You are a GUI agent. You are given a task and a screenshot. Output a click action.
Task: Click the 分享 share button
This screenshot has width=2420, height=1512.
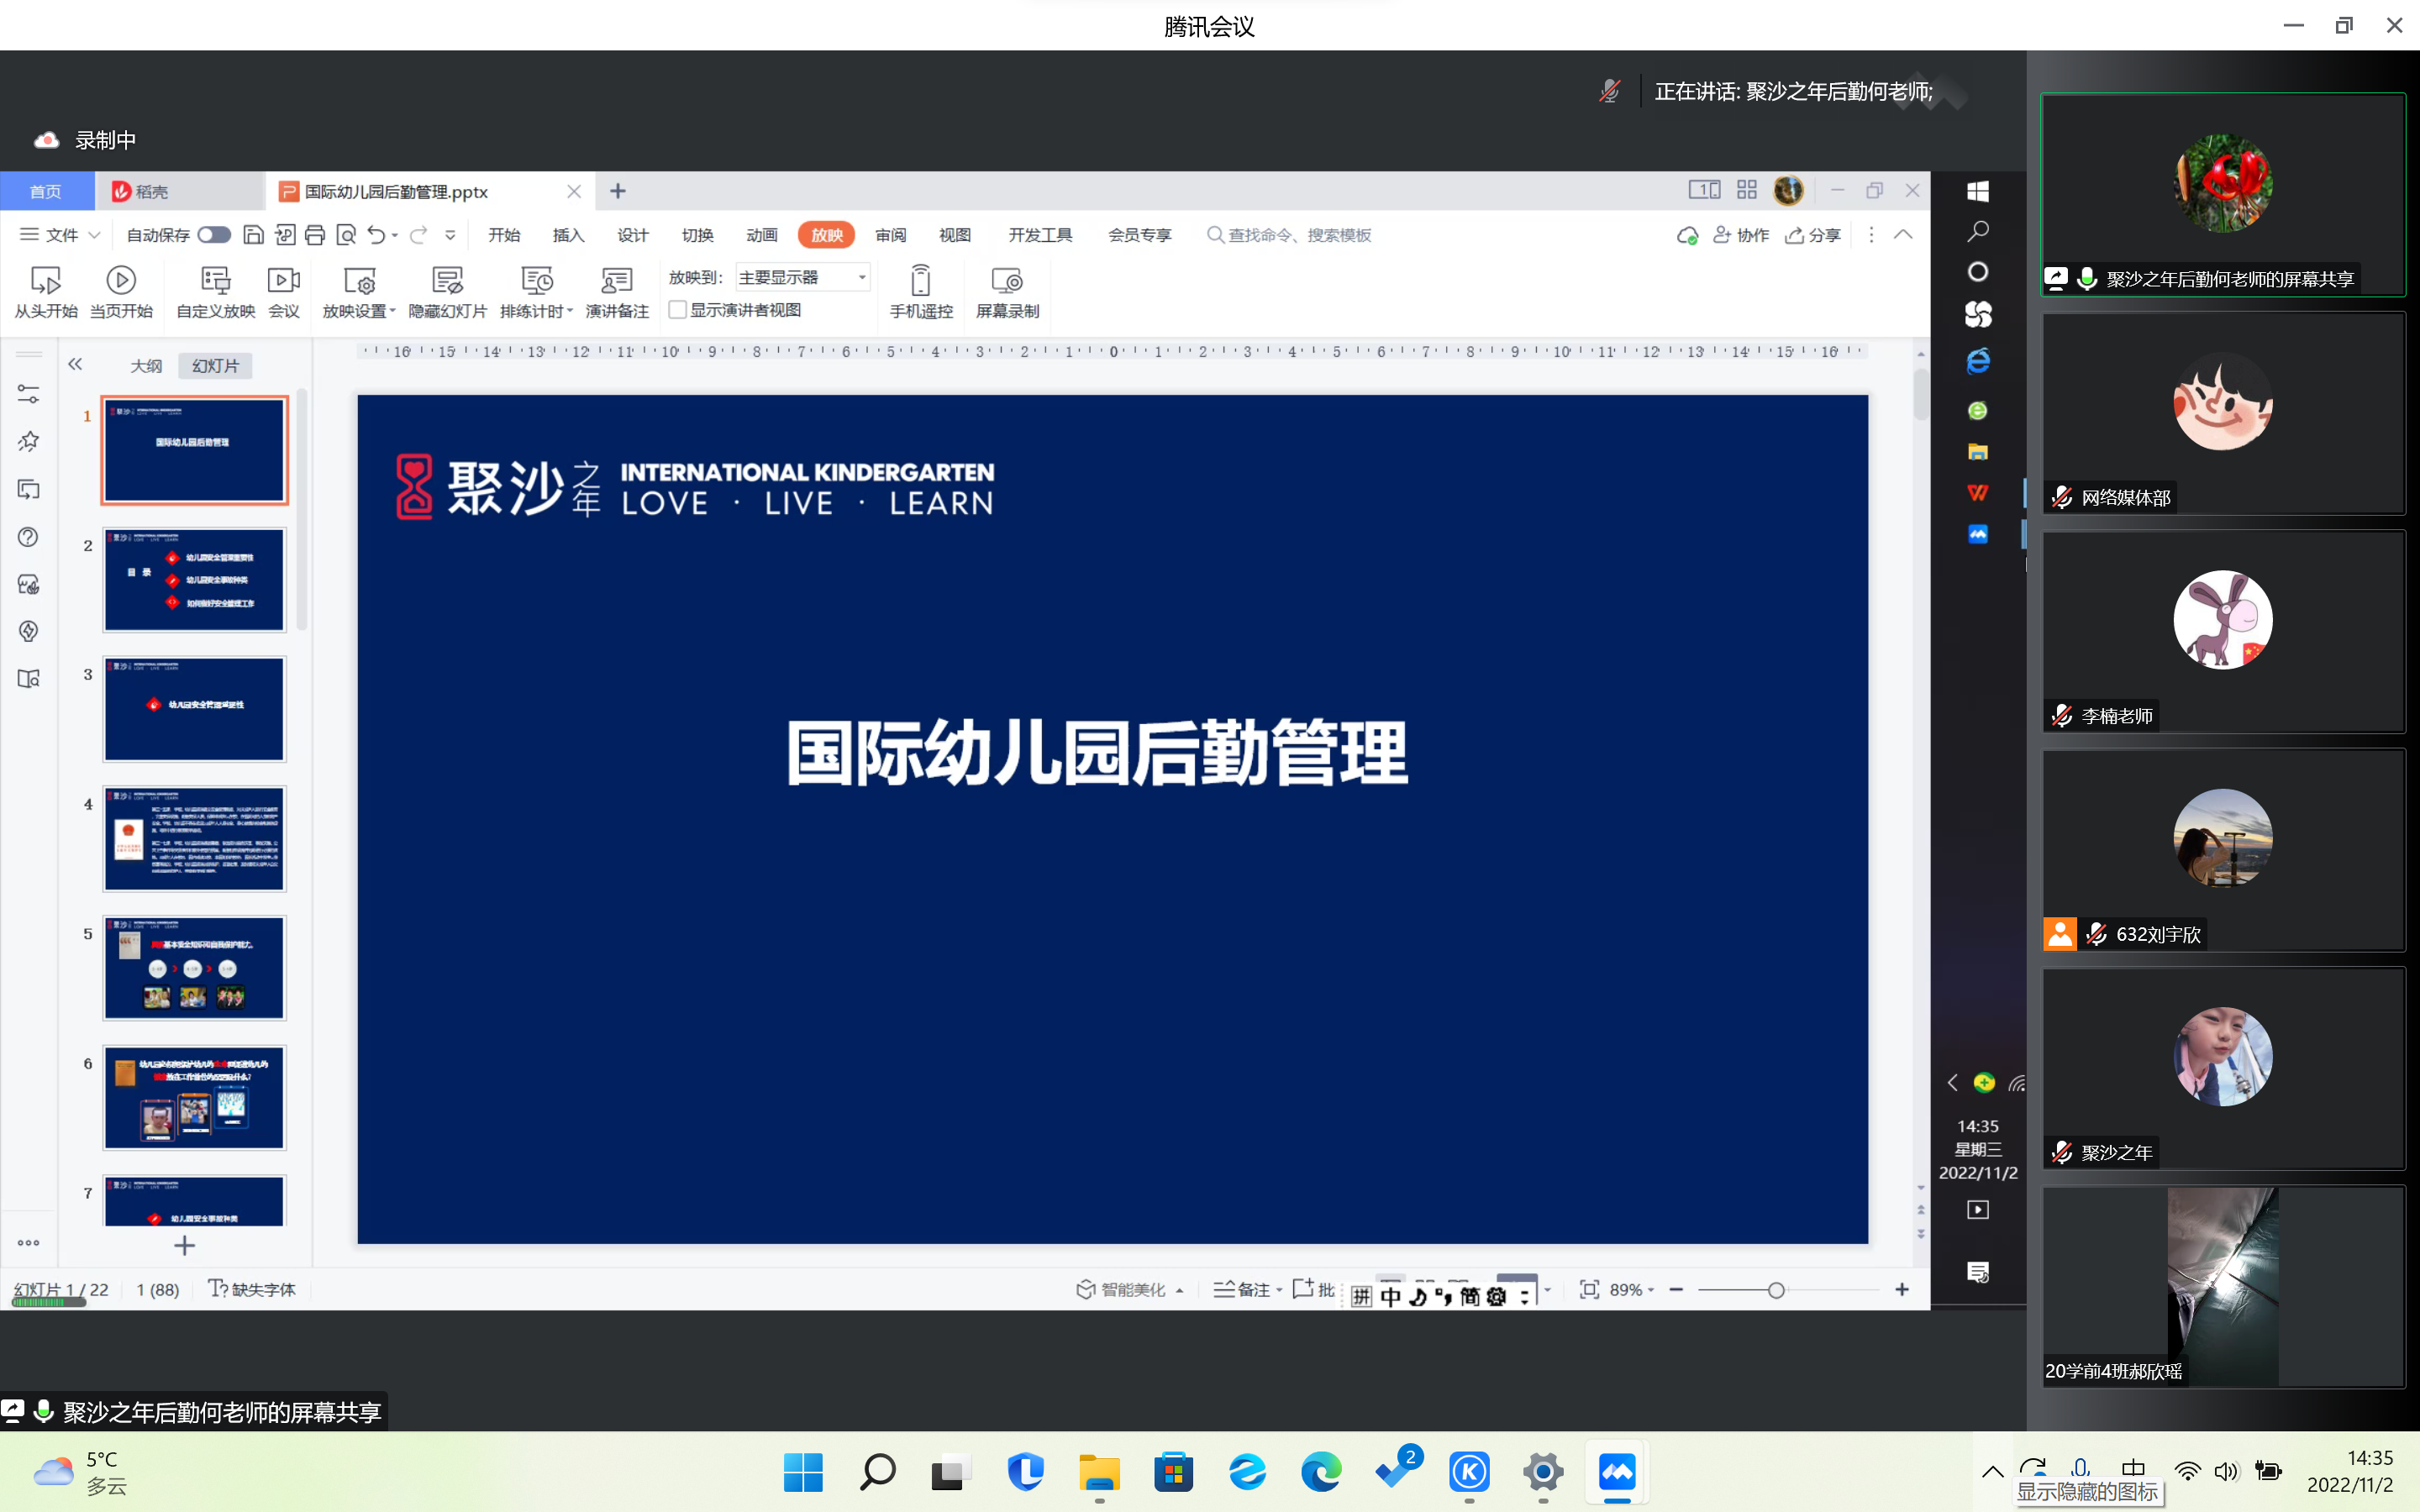[x=1814, y=235]
